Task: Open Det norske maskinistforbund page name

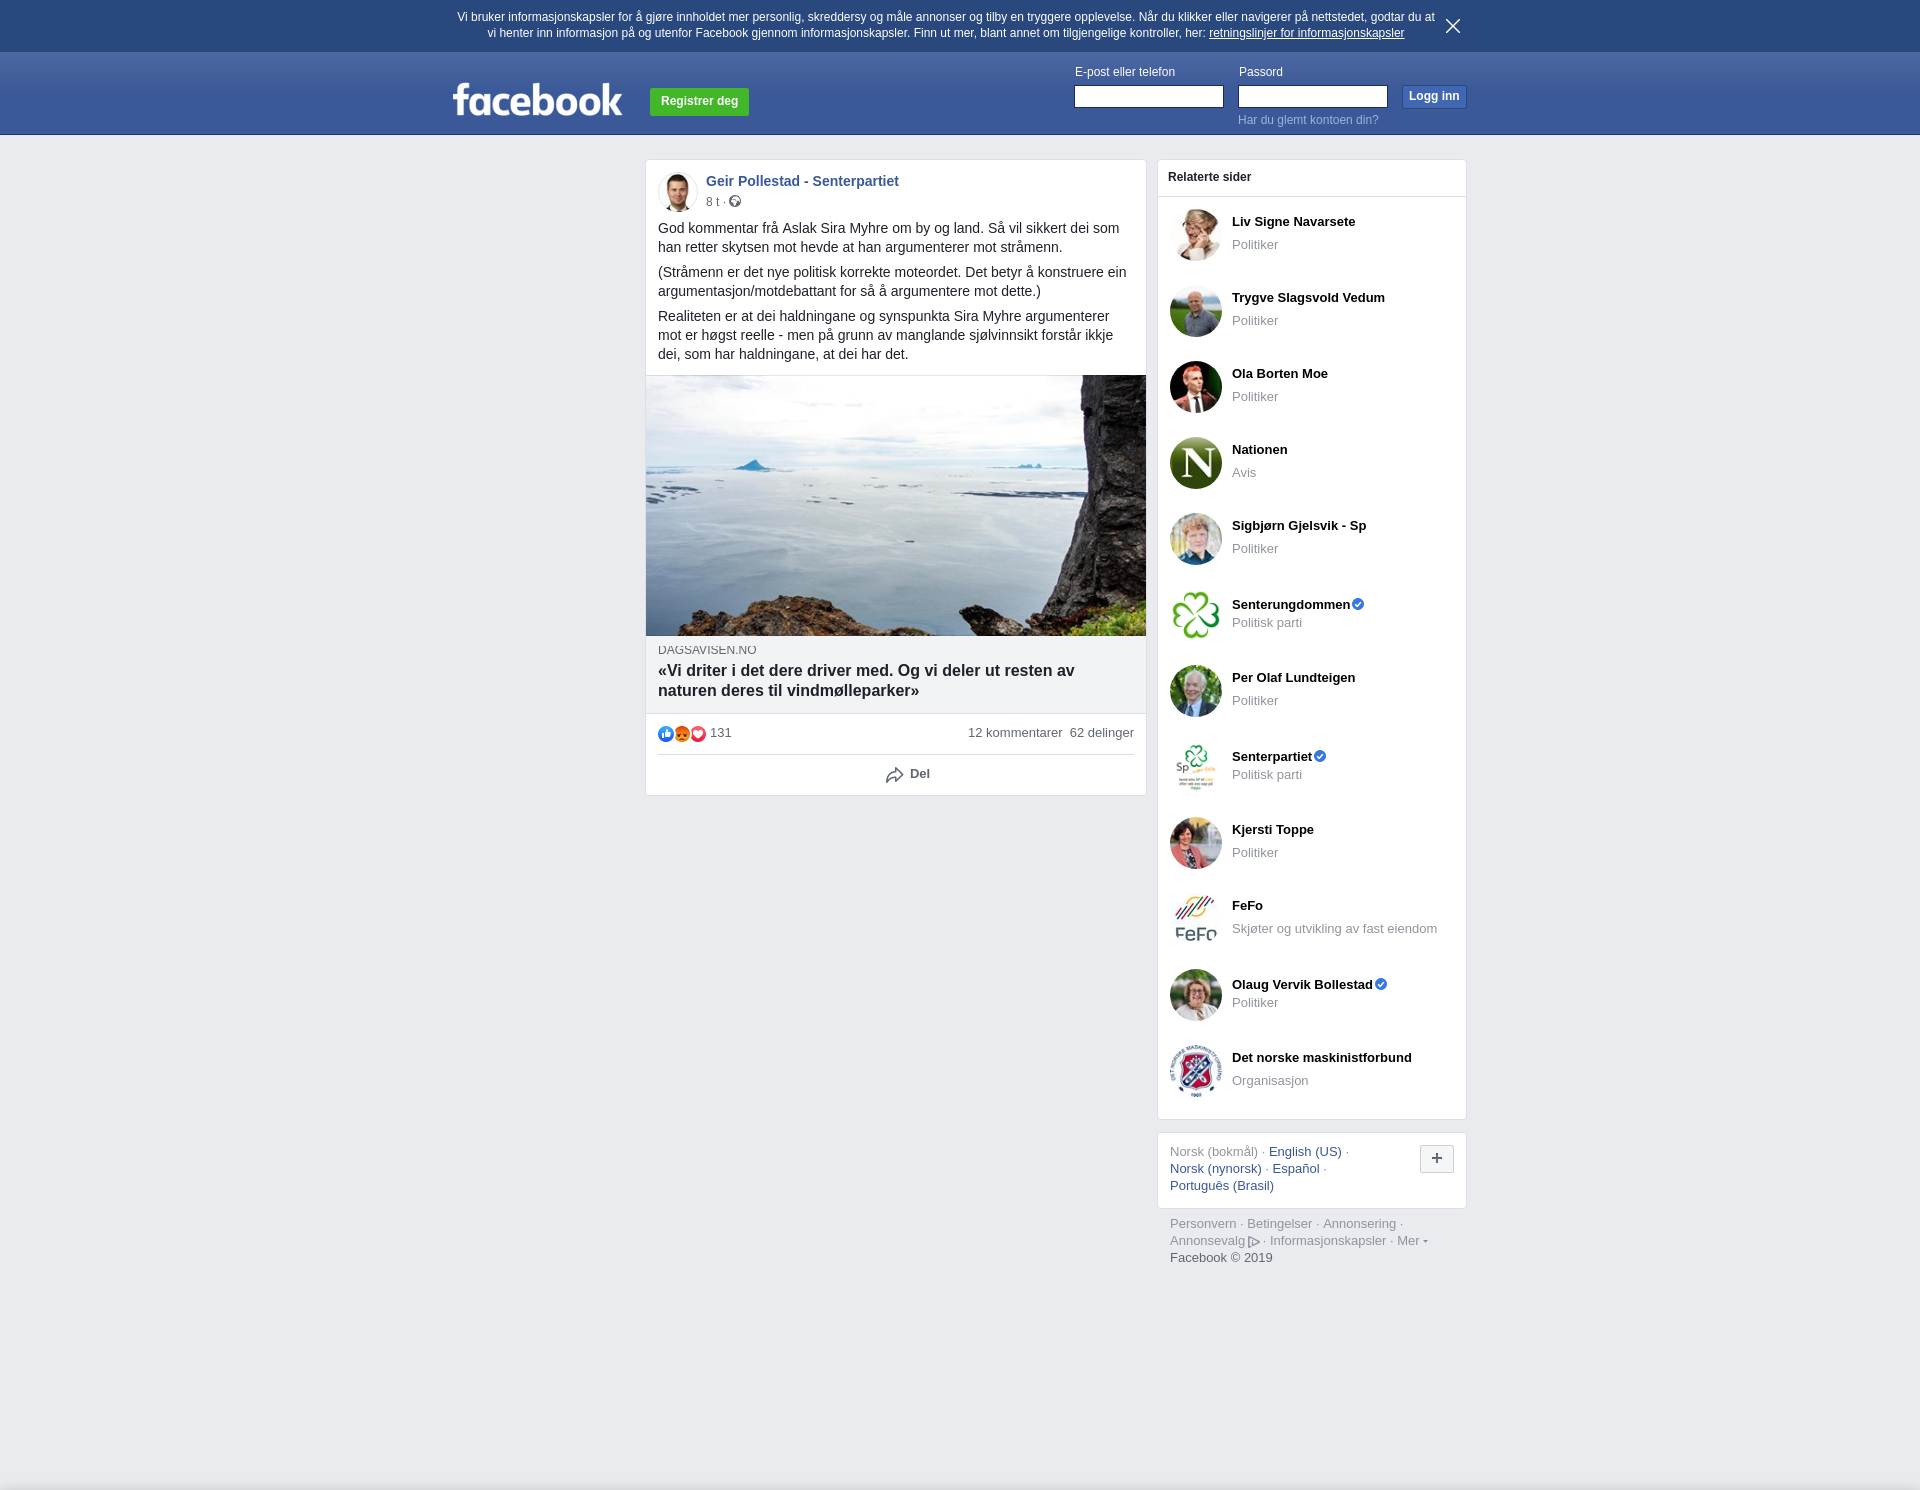Action: click(x=1321, y=1058)
